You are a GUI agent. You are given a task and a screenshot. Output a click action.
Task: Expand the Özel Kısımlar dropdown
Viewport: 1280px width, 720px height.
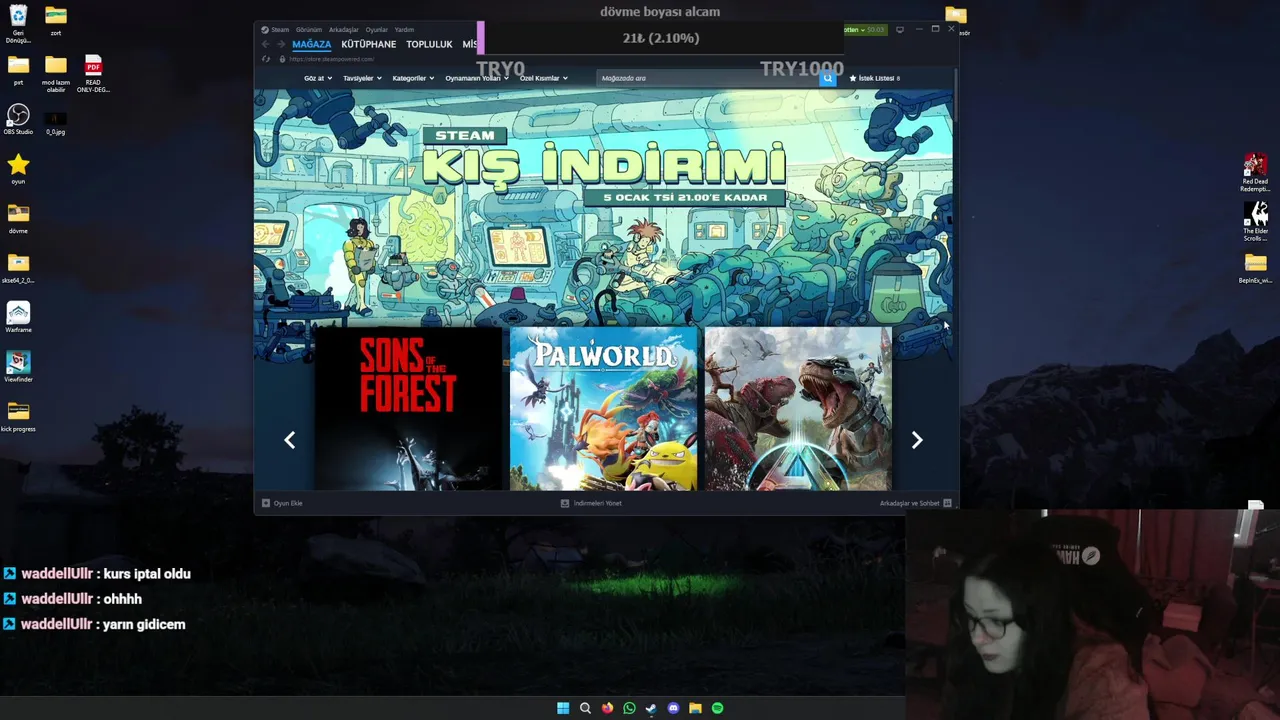pos(543,78)
